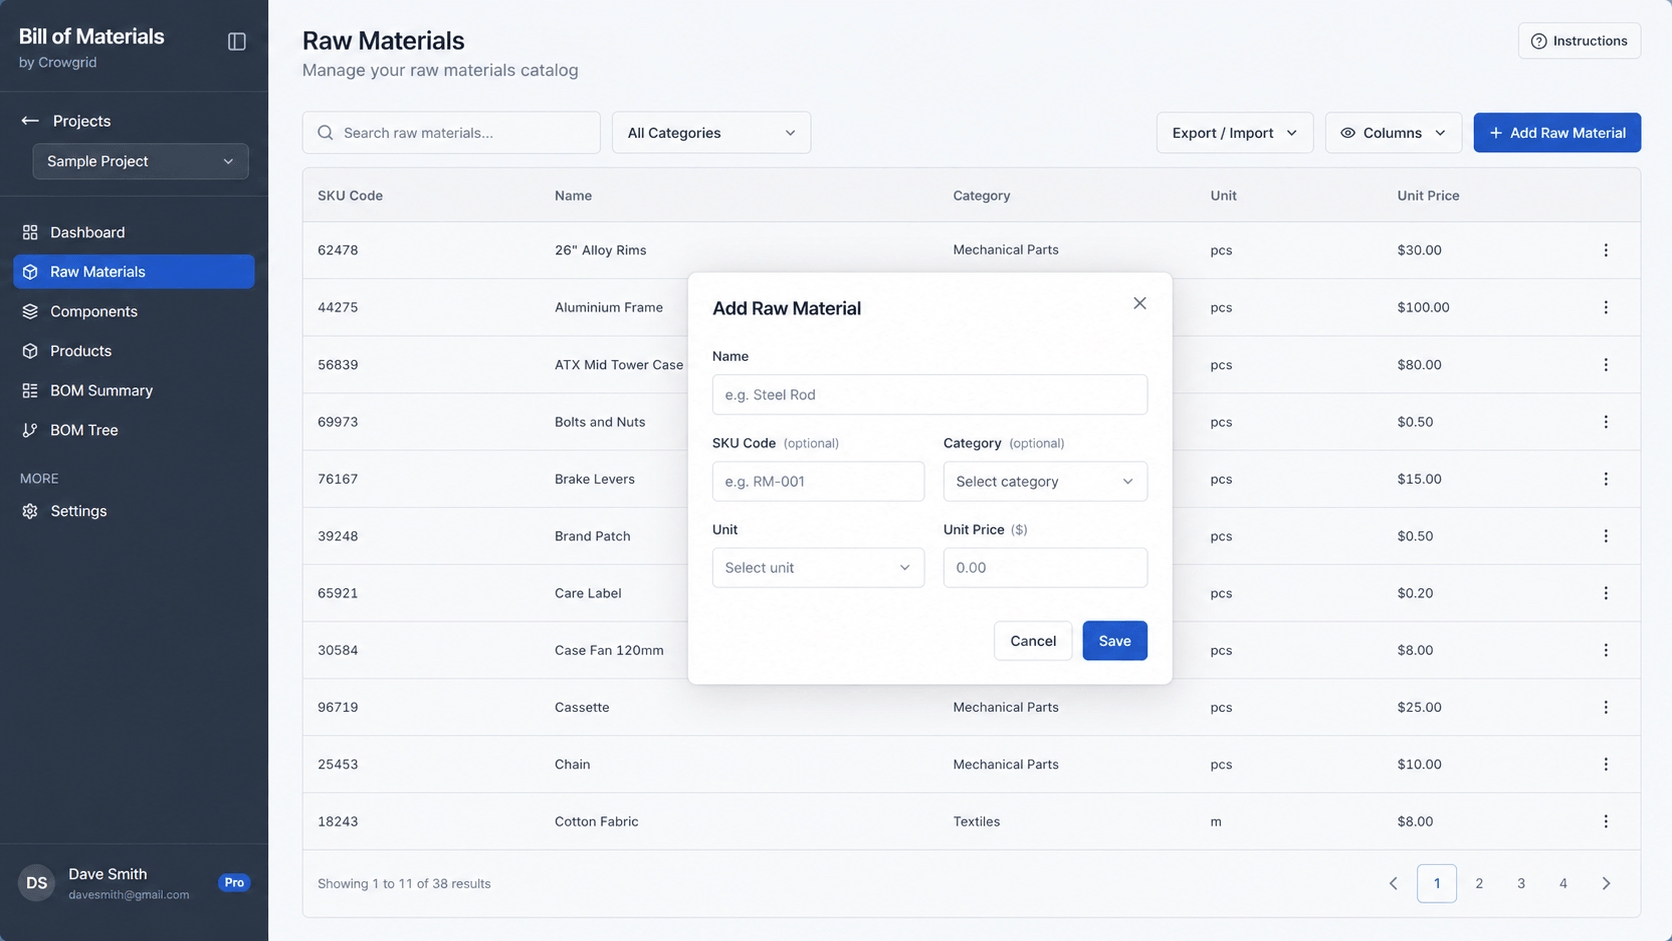Click the Textiles category cell

coord(976,822)
